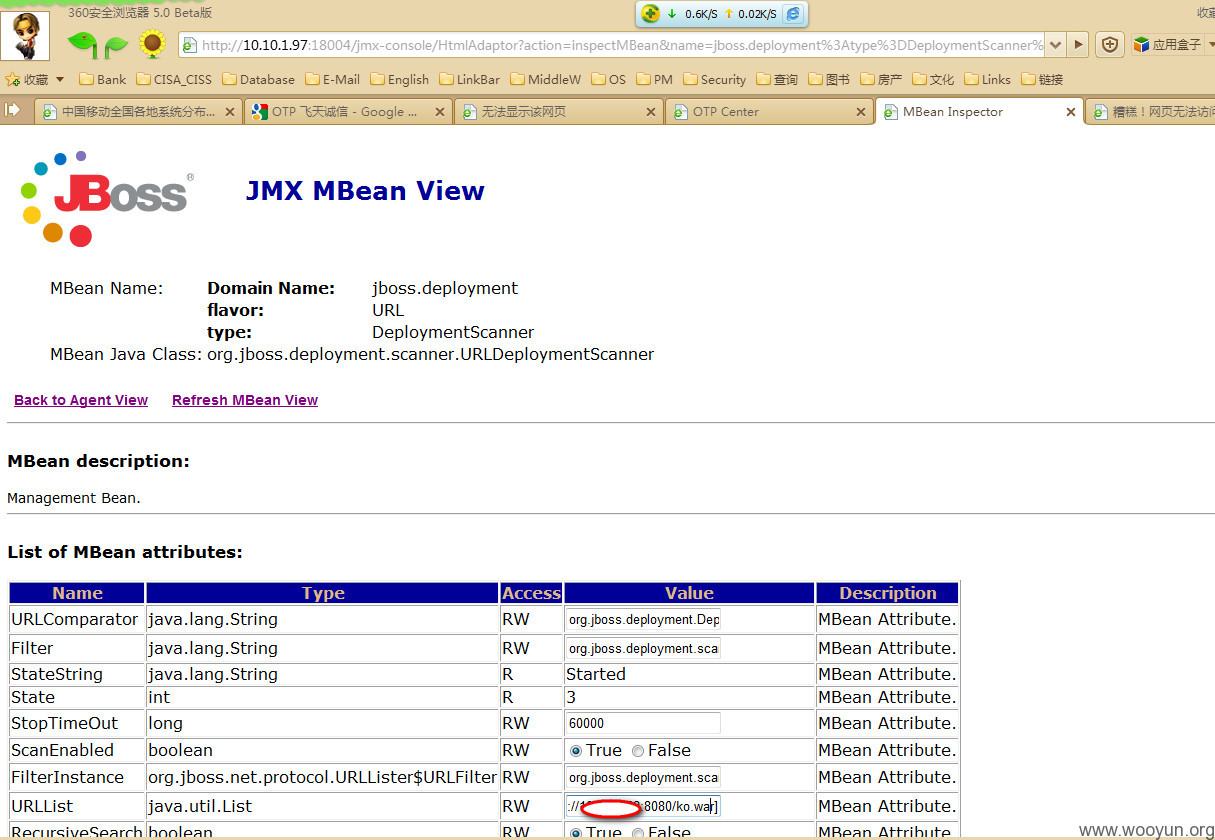
Task: Open the OS bookmark folder
Action: tap(608, 79)
